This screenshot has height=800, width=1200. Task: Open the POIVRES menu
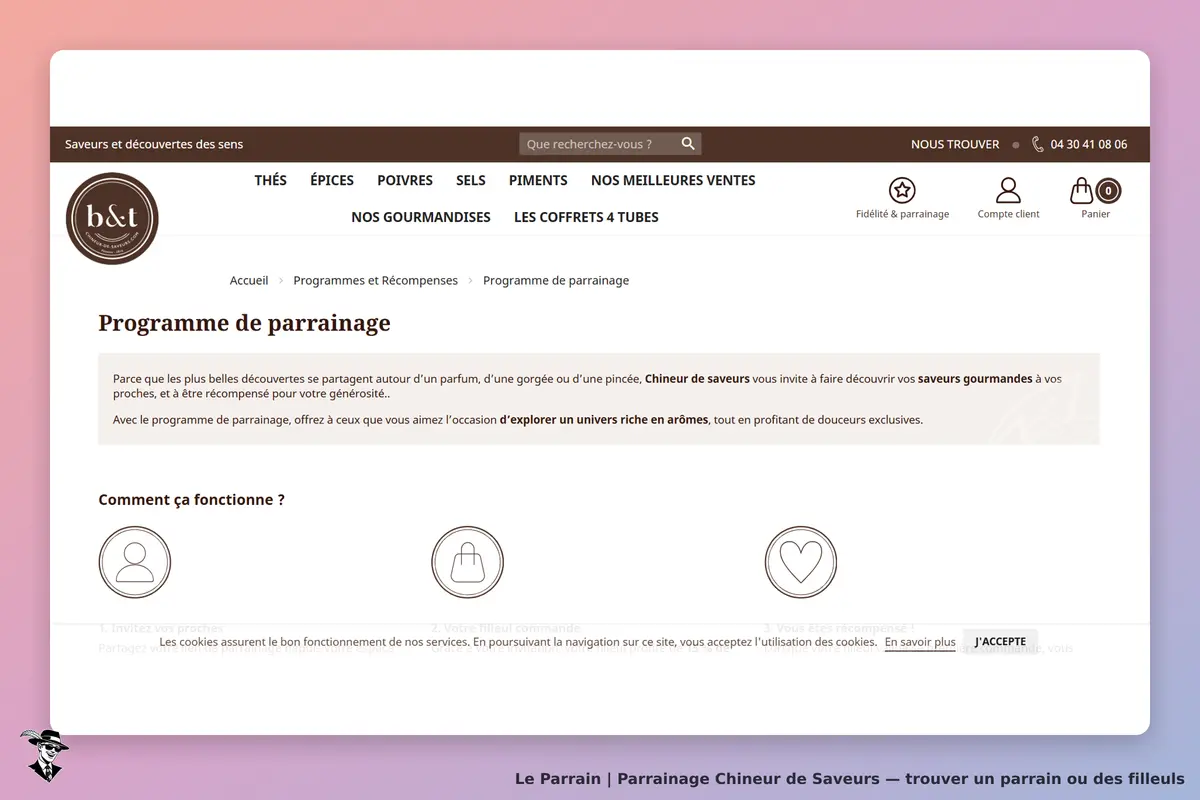click(405, 181)
